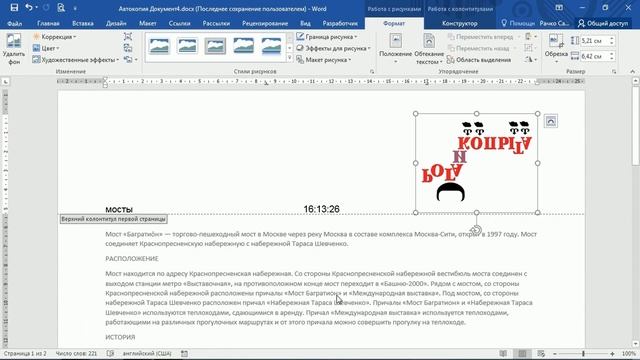Switch to the Вид tab
640x360 pixels.
305,23
